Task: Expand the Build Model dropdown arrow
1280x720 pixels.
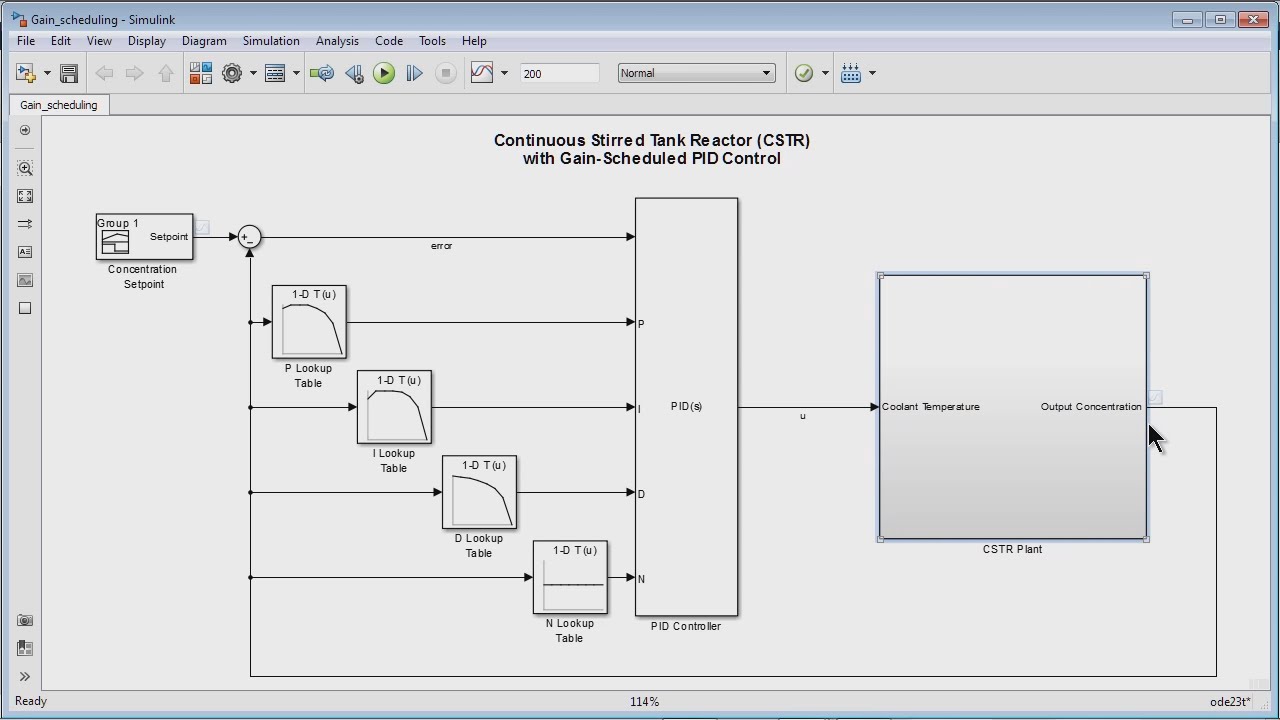Action: click(872, 73)
